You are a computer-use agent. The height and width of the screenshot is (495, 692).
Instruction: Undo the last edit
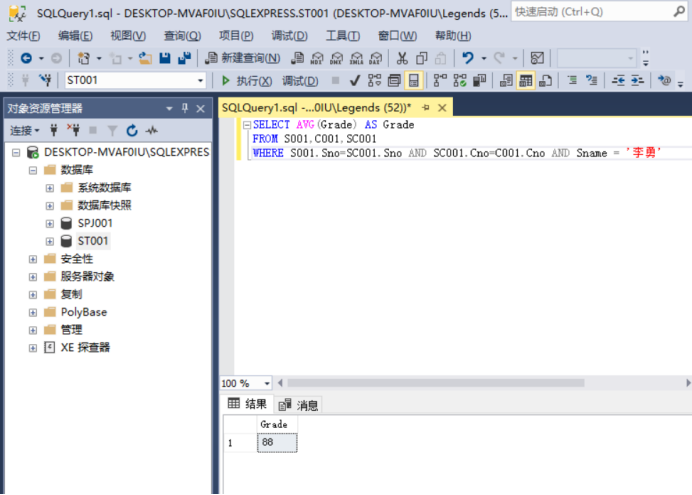coord(468,58)
